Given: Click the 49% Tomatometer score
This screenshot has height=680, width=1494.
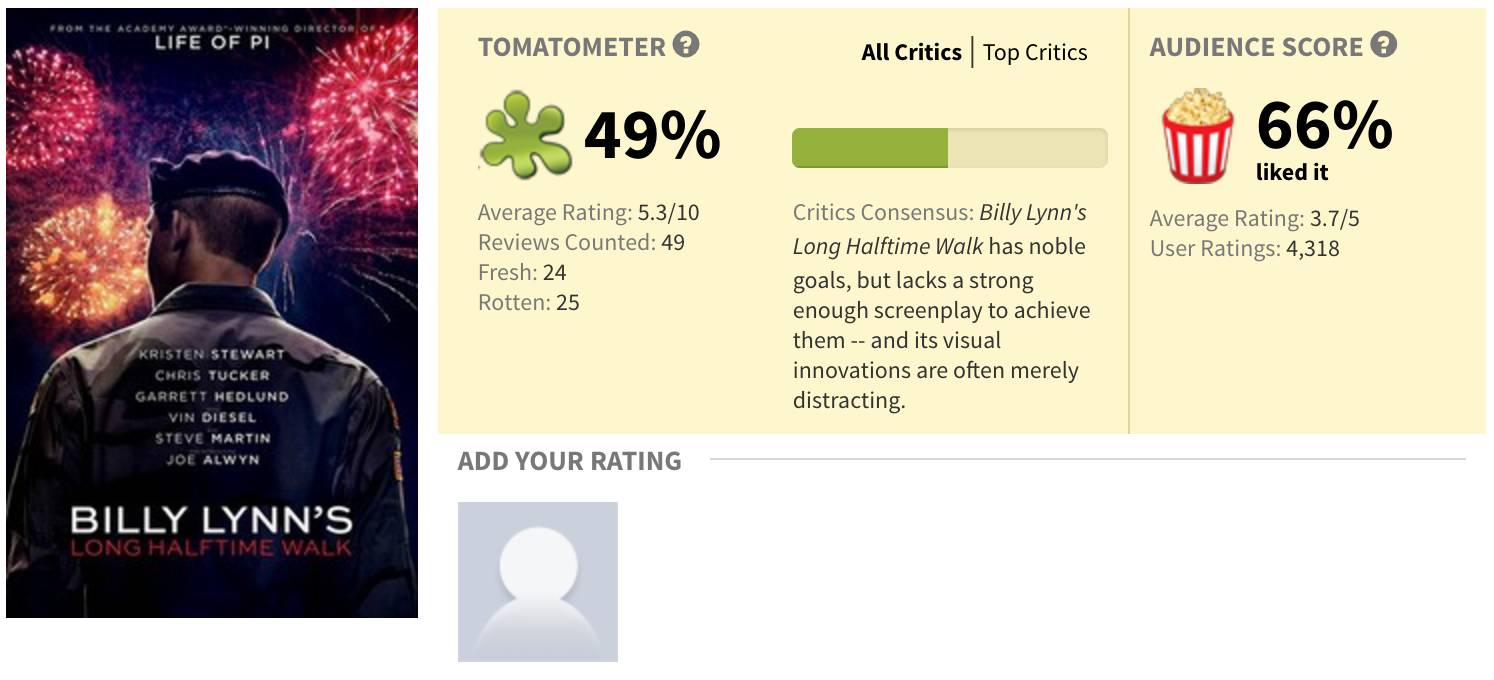Looking at the screenshot, I should pyautogui.click(x=652, y=135).
